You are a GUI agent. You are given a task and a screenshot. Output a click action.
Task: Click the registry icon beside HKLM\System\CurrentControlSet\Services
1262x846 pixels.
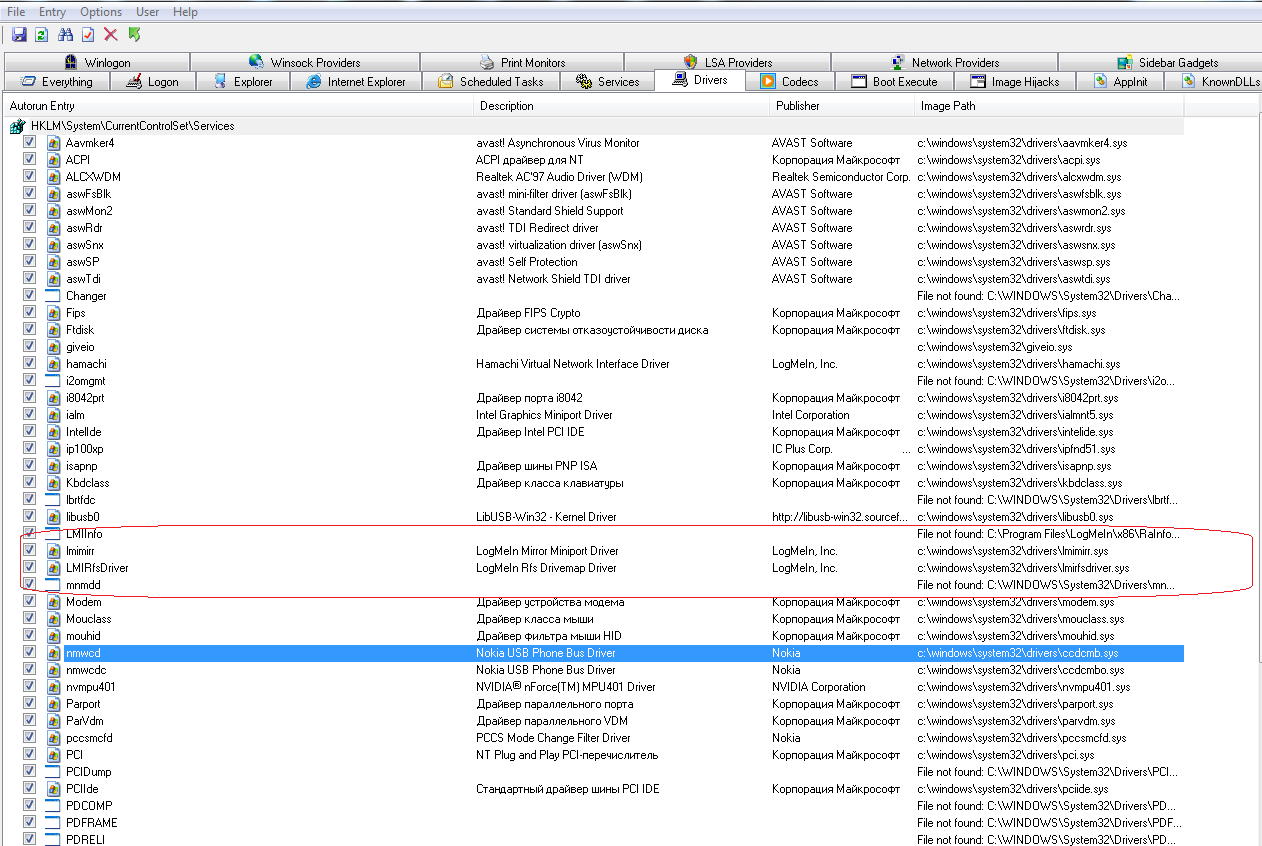click(x=17, y=126)
